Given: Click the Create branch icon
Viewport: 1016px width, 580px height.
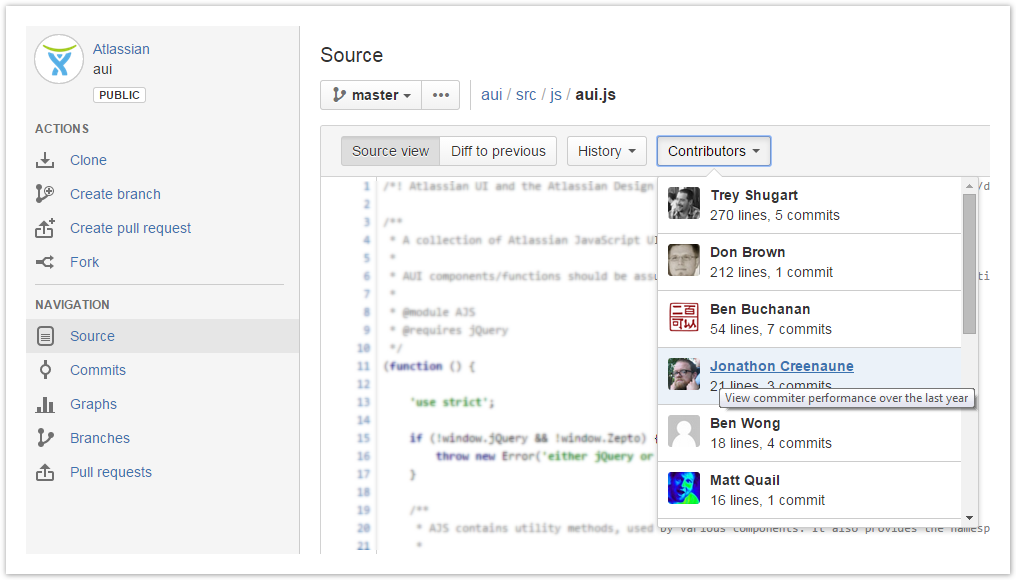Looking at the screenshot, I should 45,194.
